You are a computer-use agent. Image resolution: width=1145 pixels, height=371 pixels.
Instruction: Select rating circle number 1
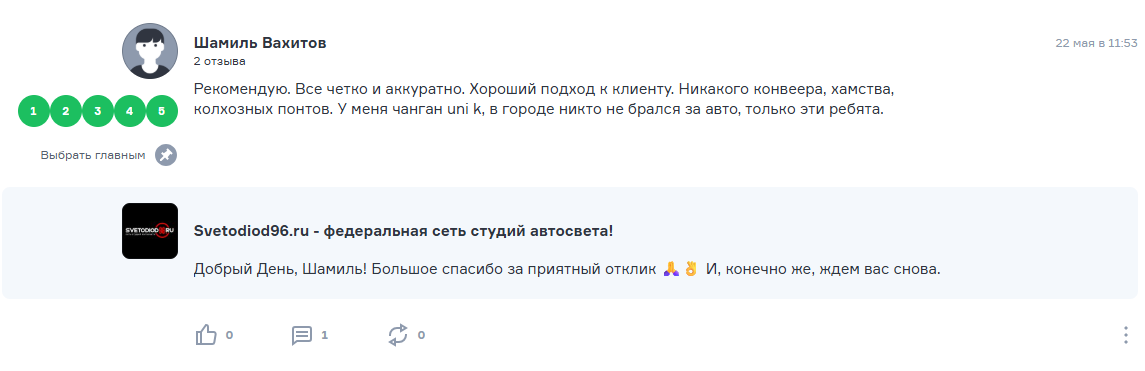[34, 111]
